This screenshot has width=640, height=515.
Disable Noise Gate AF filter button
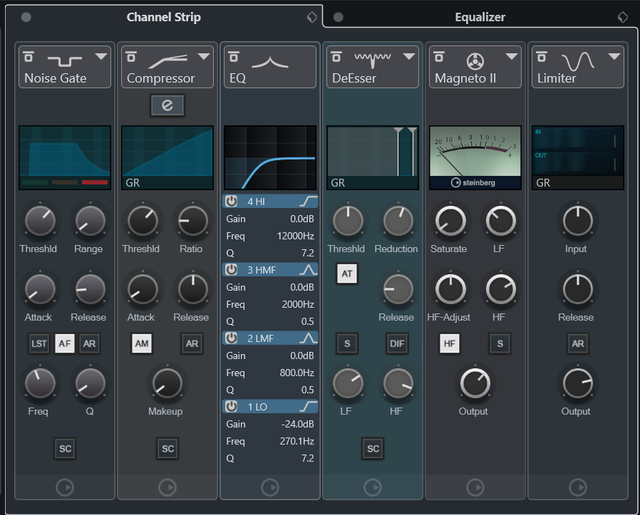coord(64,344)
